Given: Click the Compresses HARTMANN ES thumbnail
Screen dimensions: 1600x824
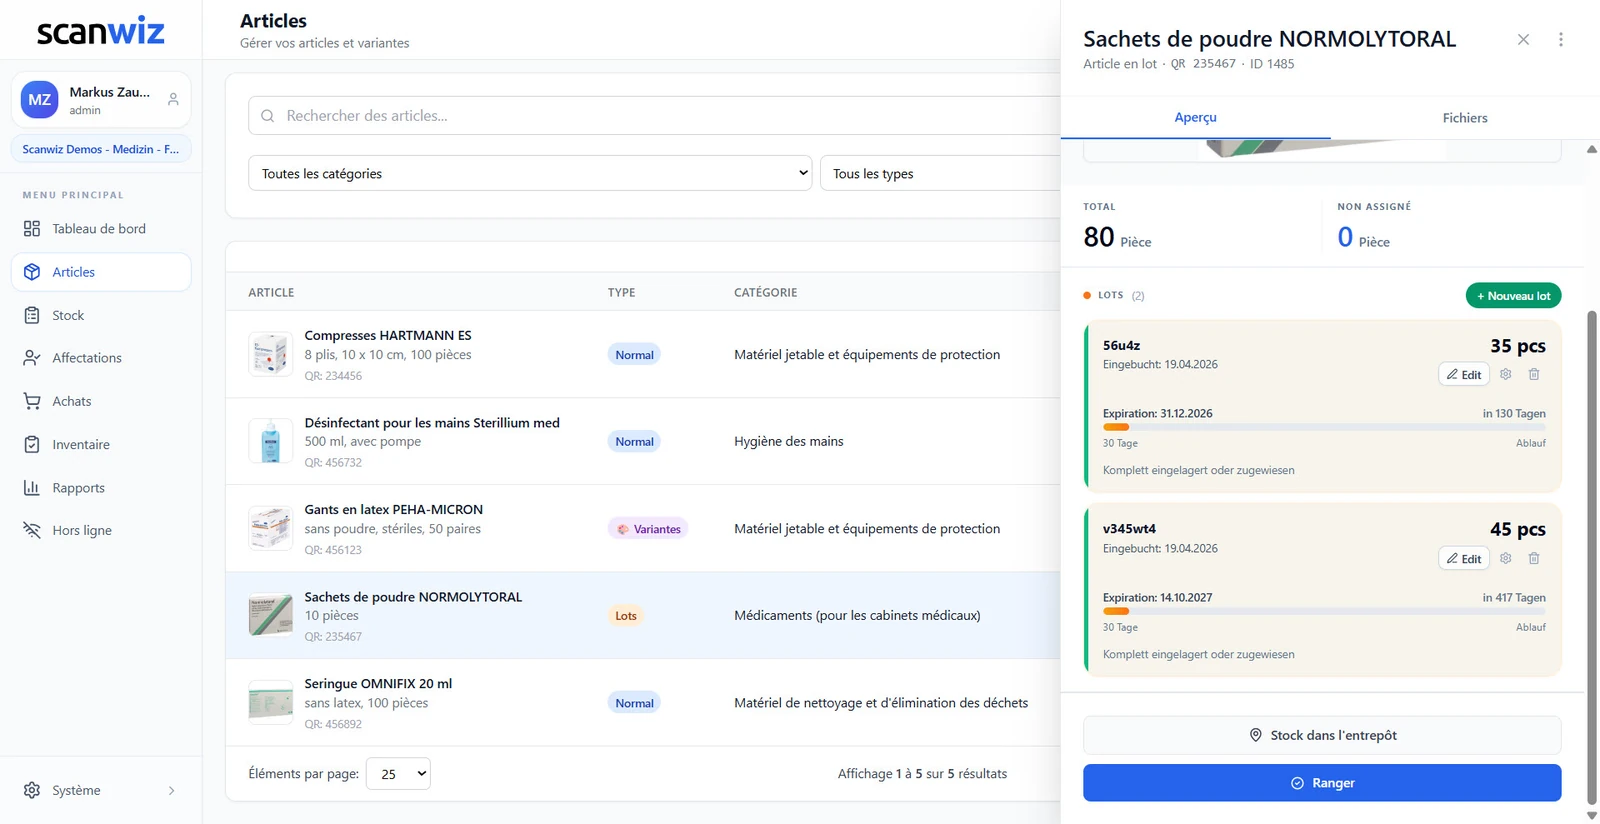Looking at the screenshot, I should [271, 354].
